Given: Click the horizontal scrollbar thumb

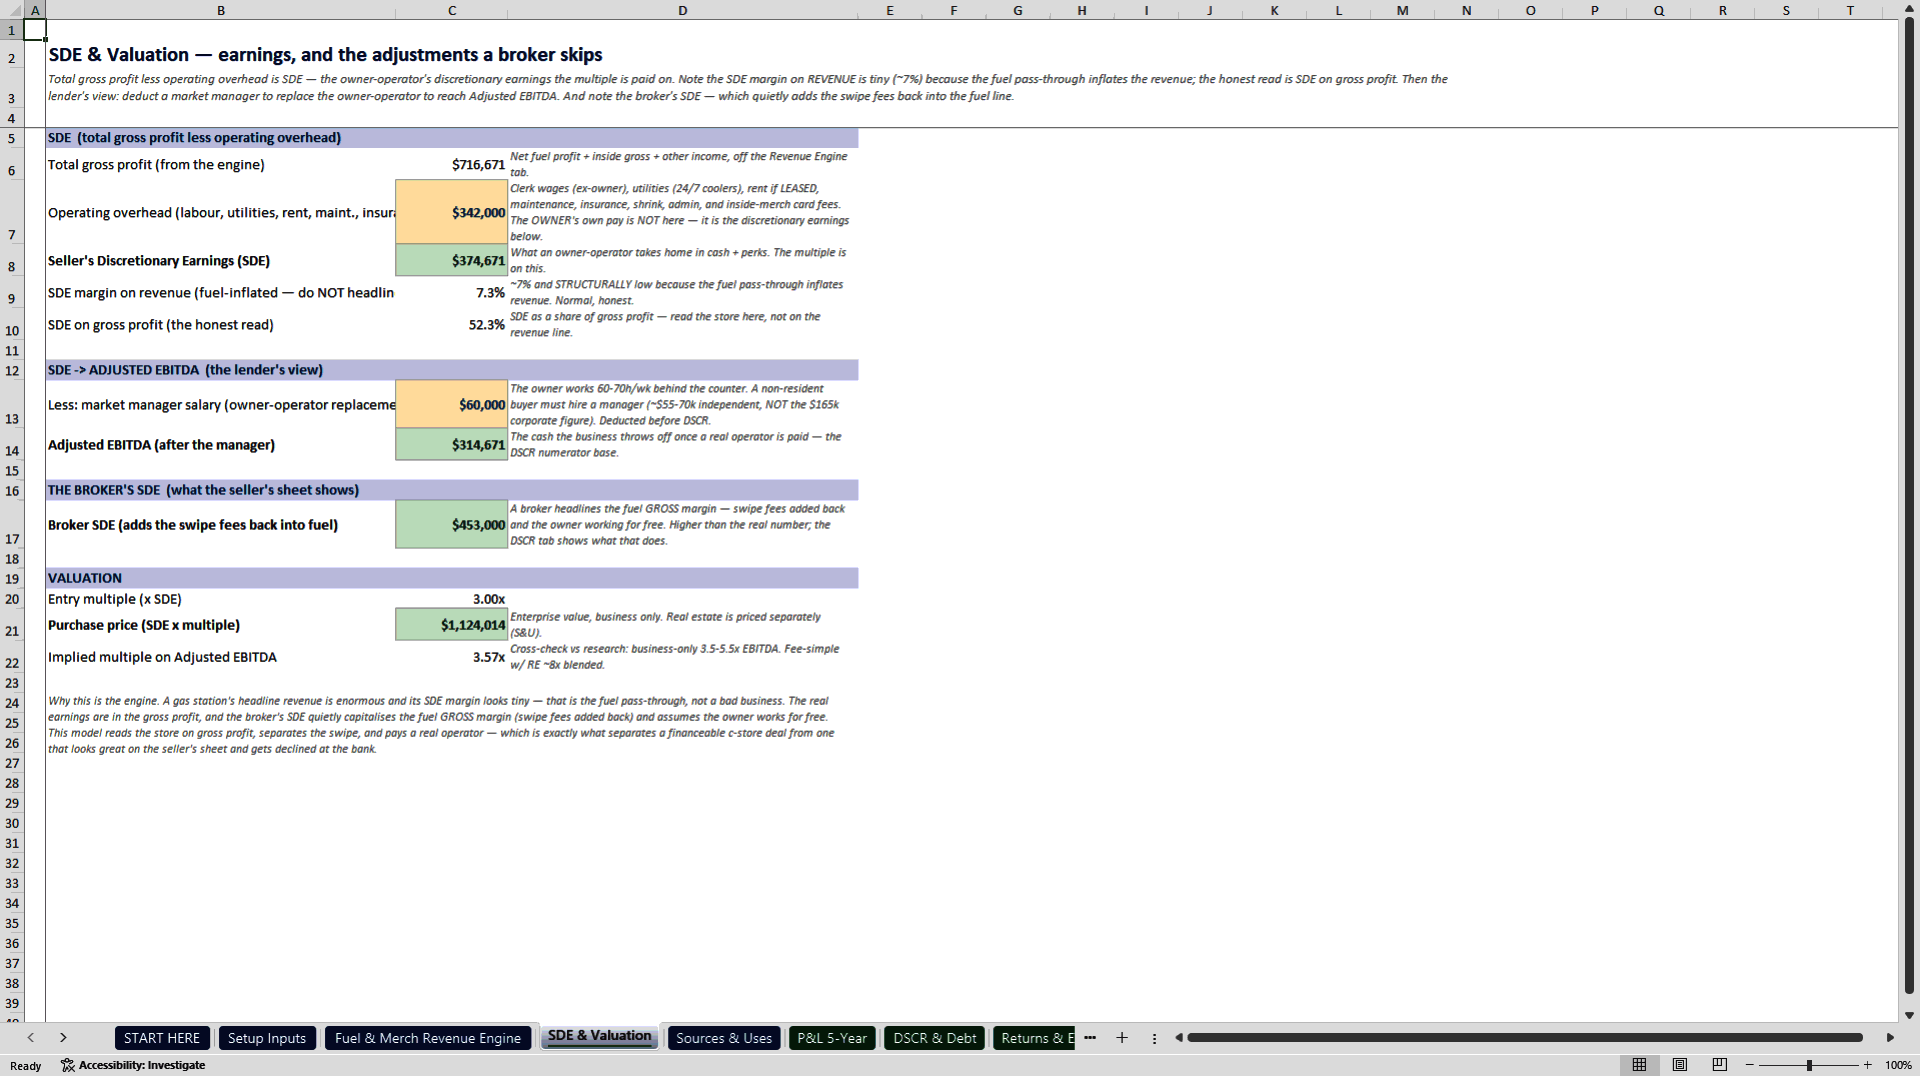Looking at the screenshot, I should (1525, 1038).
